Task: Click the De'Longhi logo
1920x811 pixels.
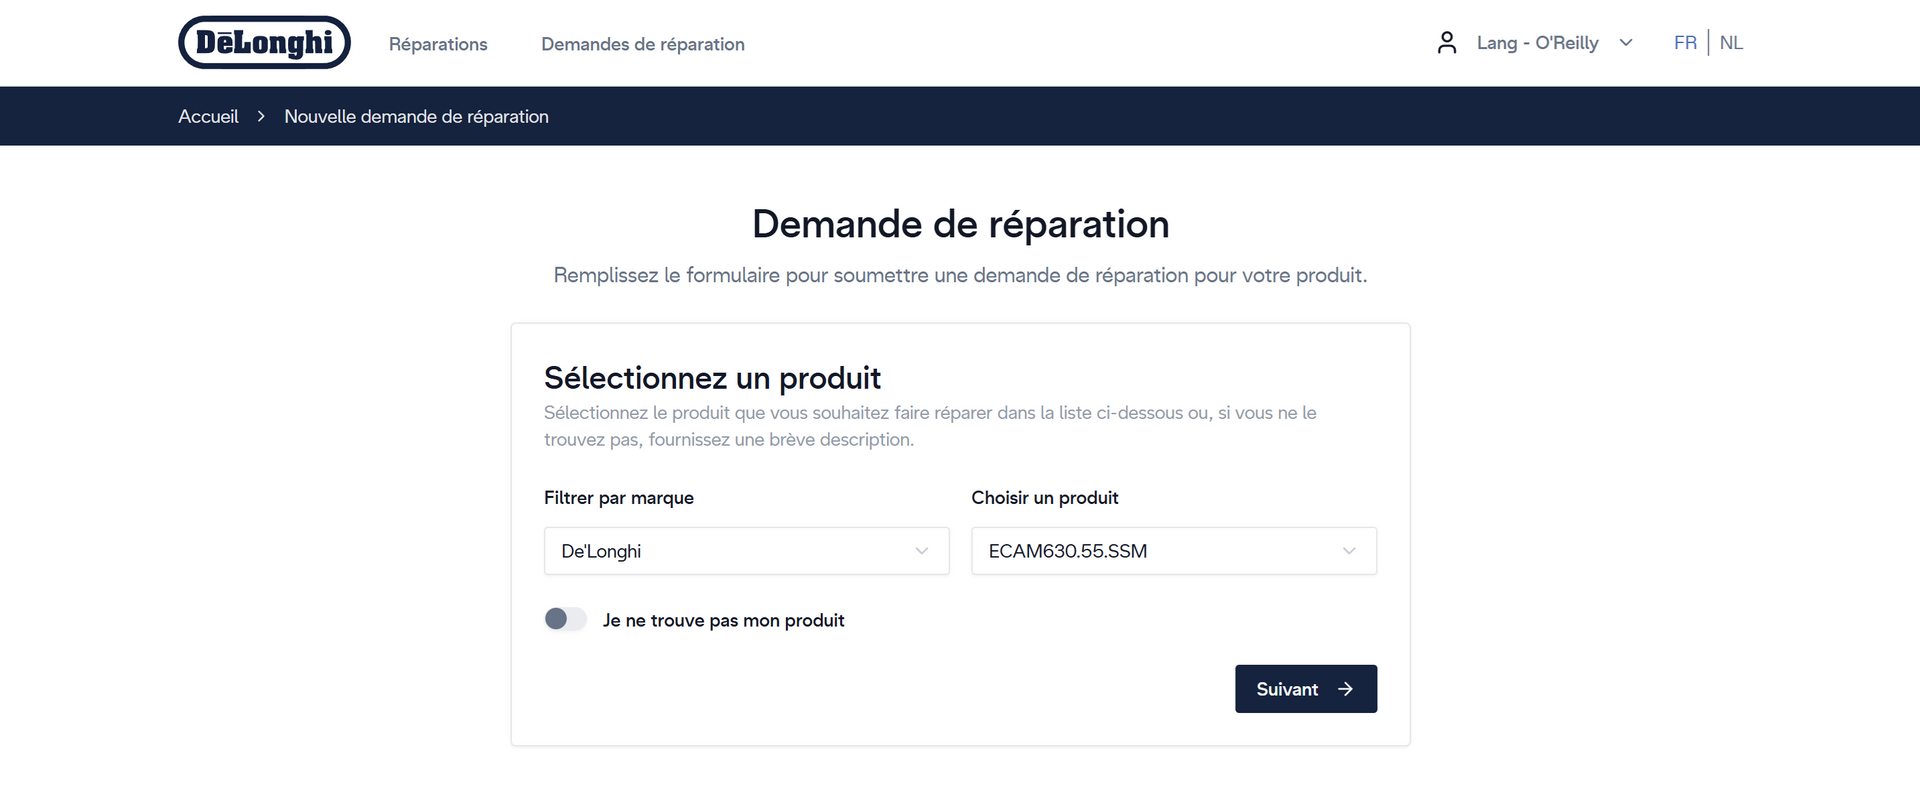Action: (264, 43)
